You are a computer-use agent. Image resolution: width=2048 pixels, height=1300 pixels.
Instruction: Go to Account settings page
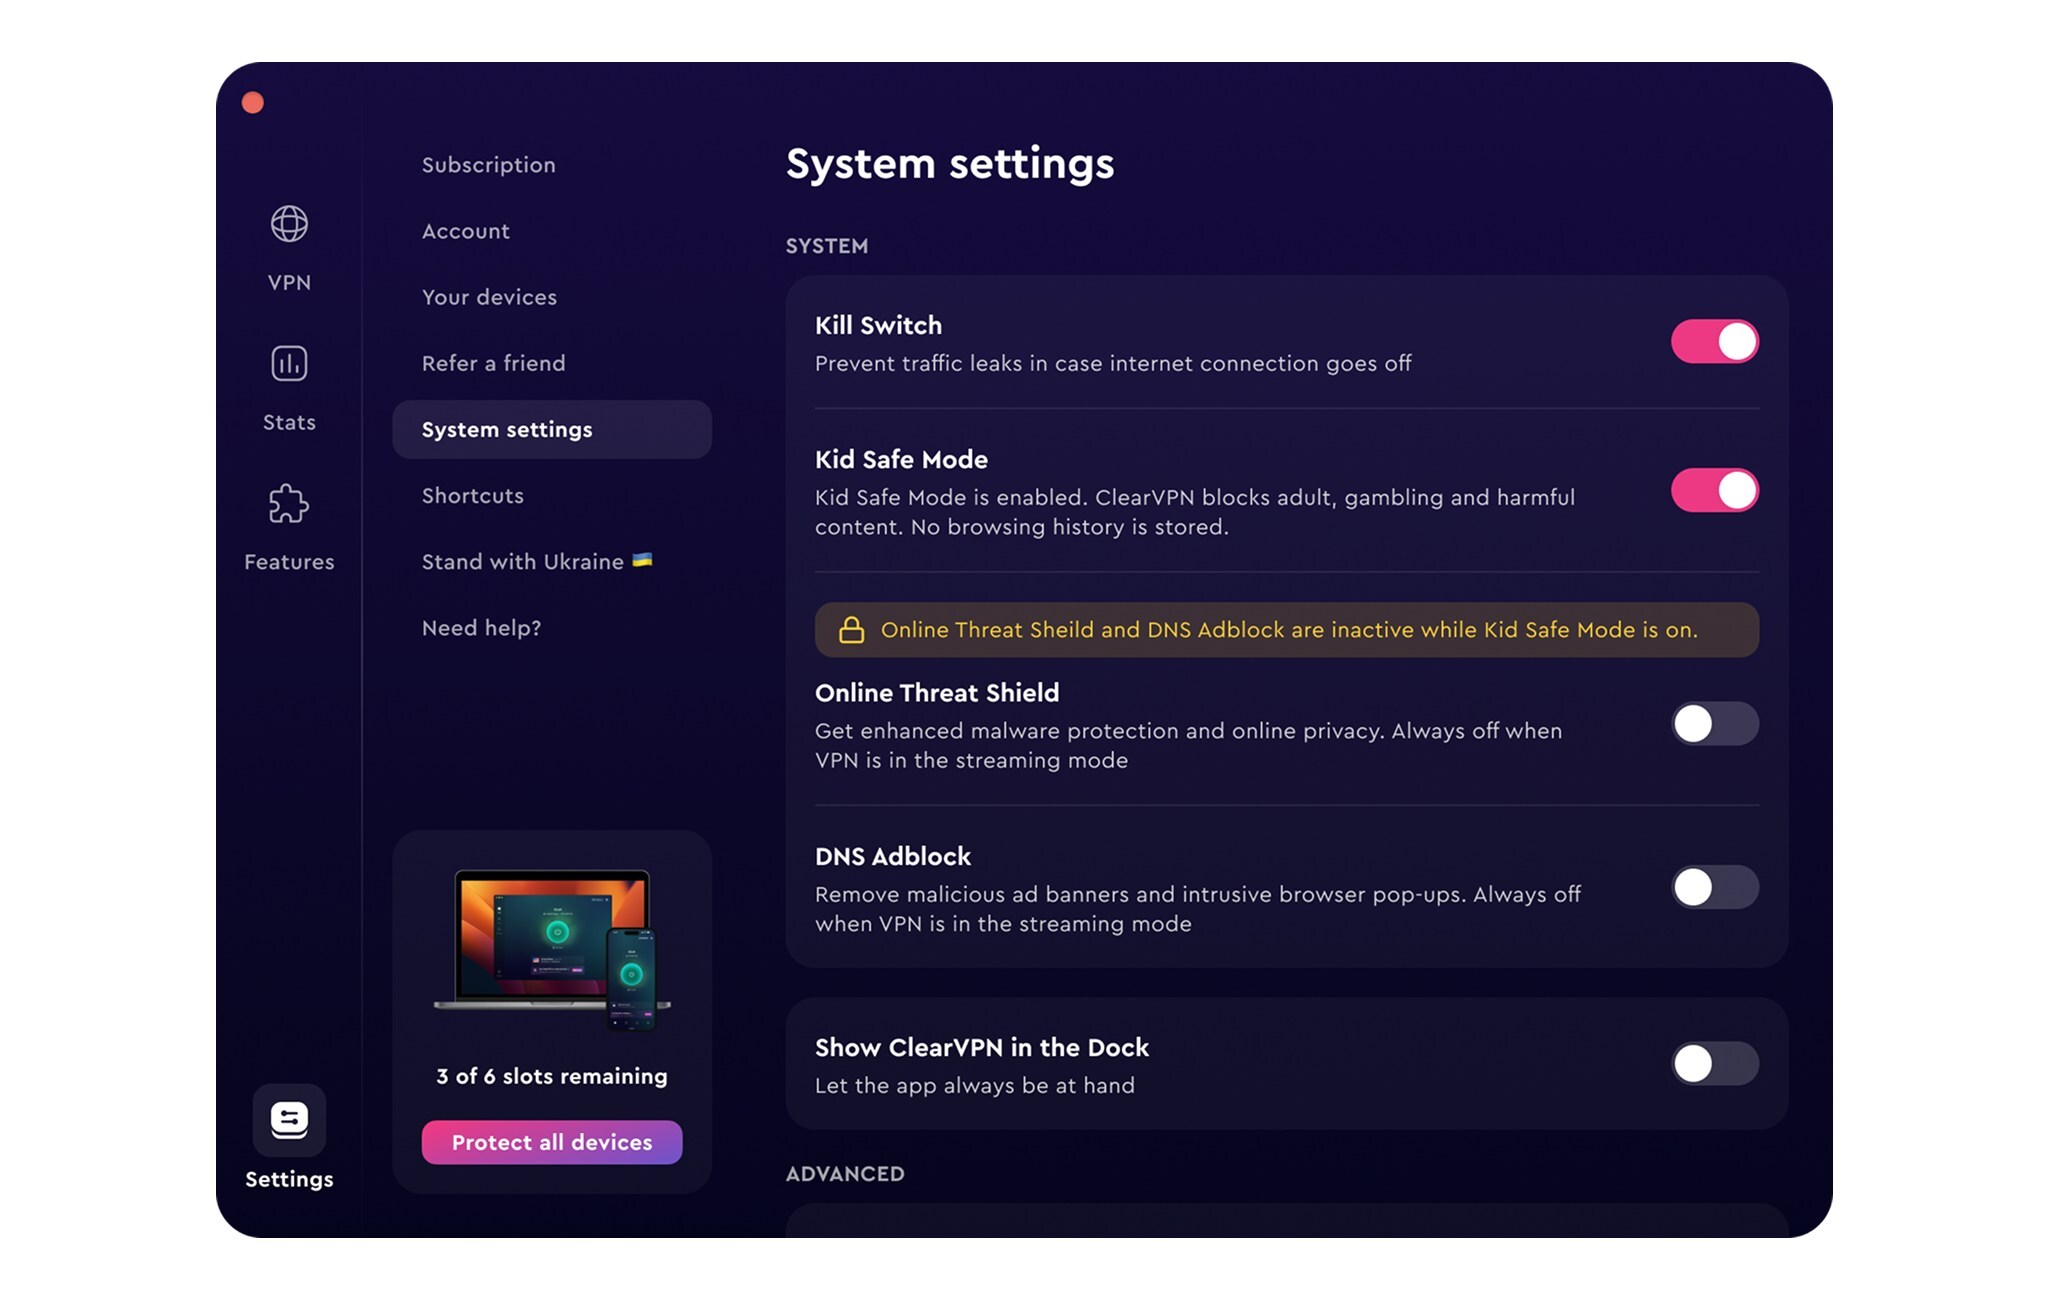[466, 231]
